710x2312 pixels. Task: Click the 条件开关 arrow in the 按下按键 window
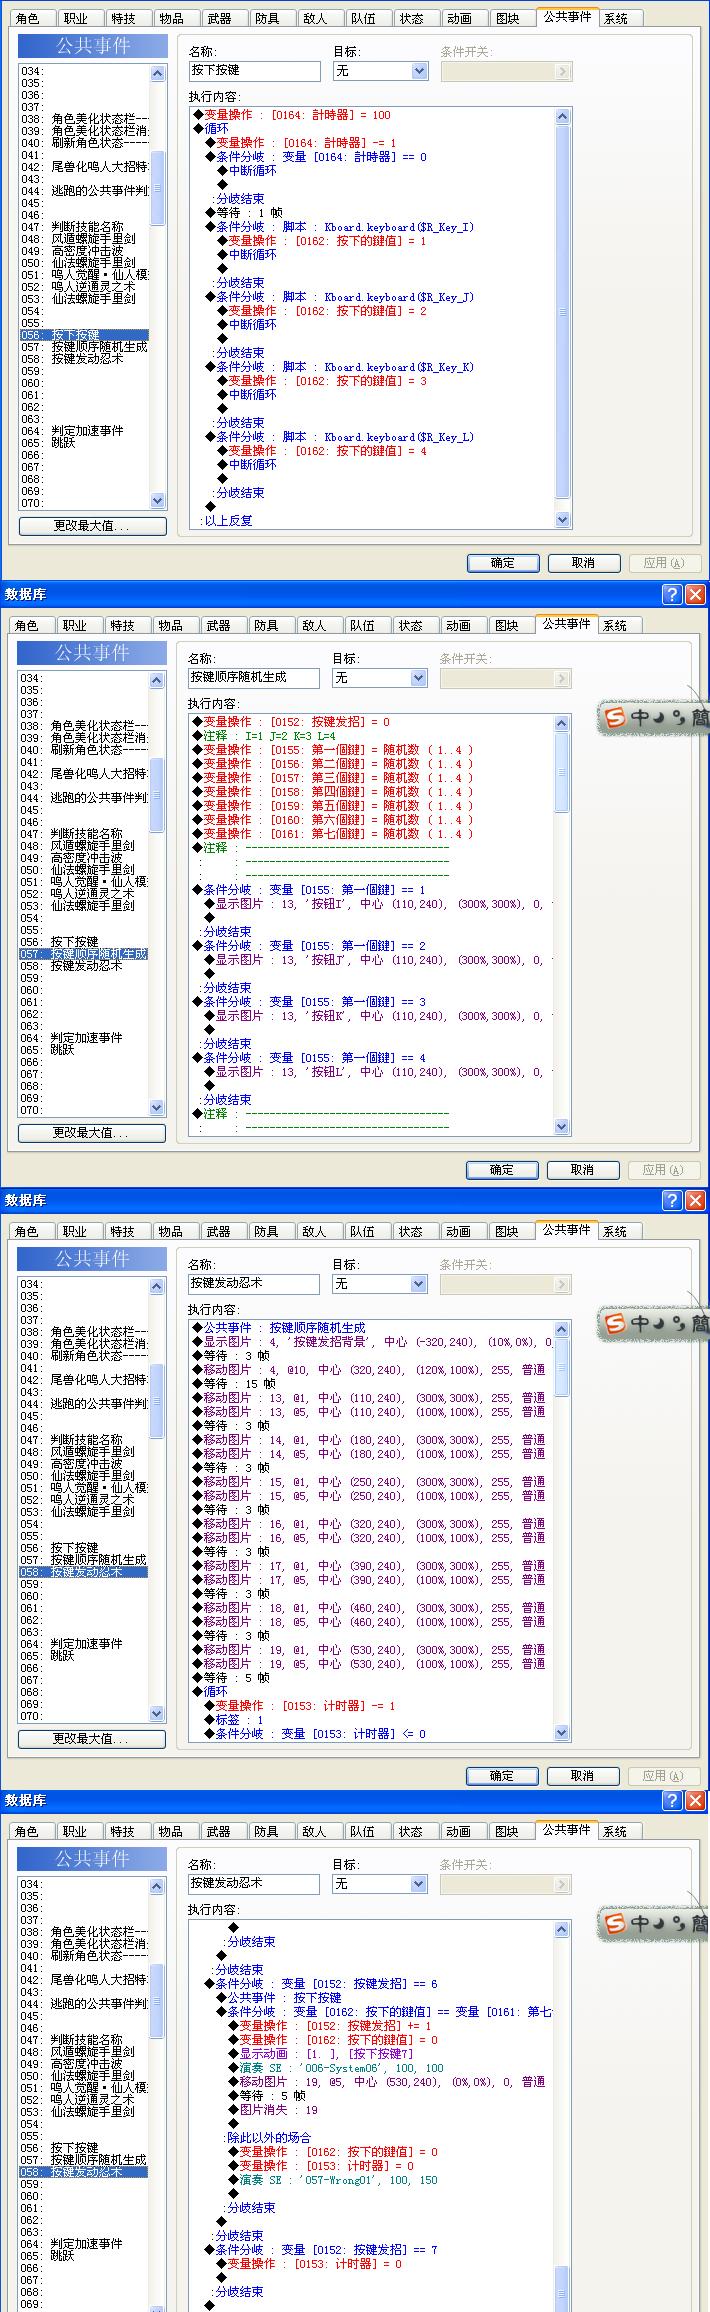[x=562, y=71]
